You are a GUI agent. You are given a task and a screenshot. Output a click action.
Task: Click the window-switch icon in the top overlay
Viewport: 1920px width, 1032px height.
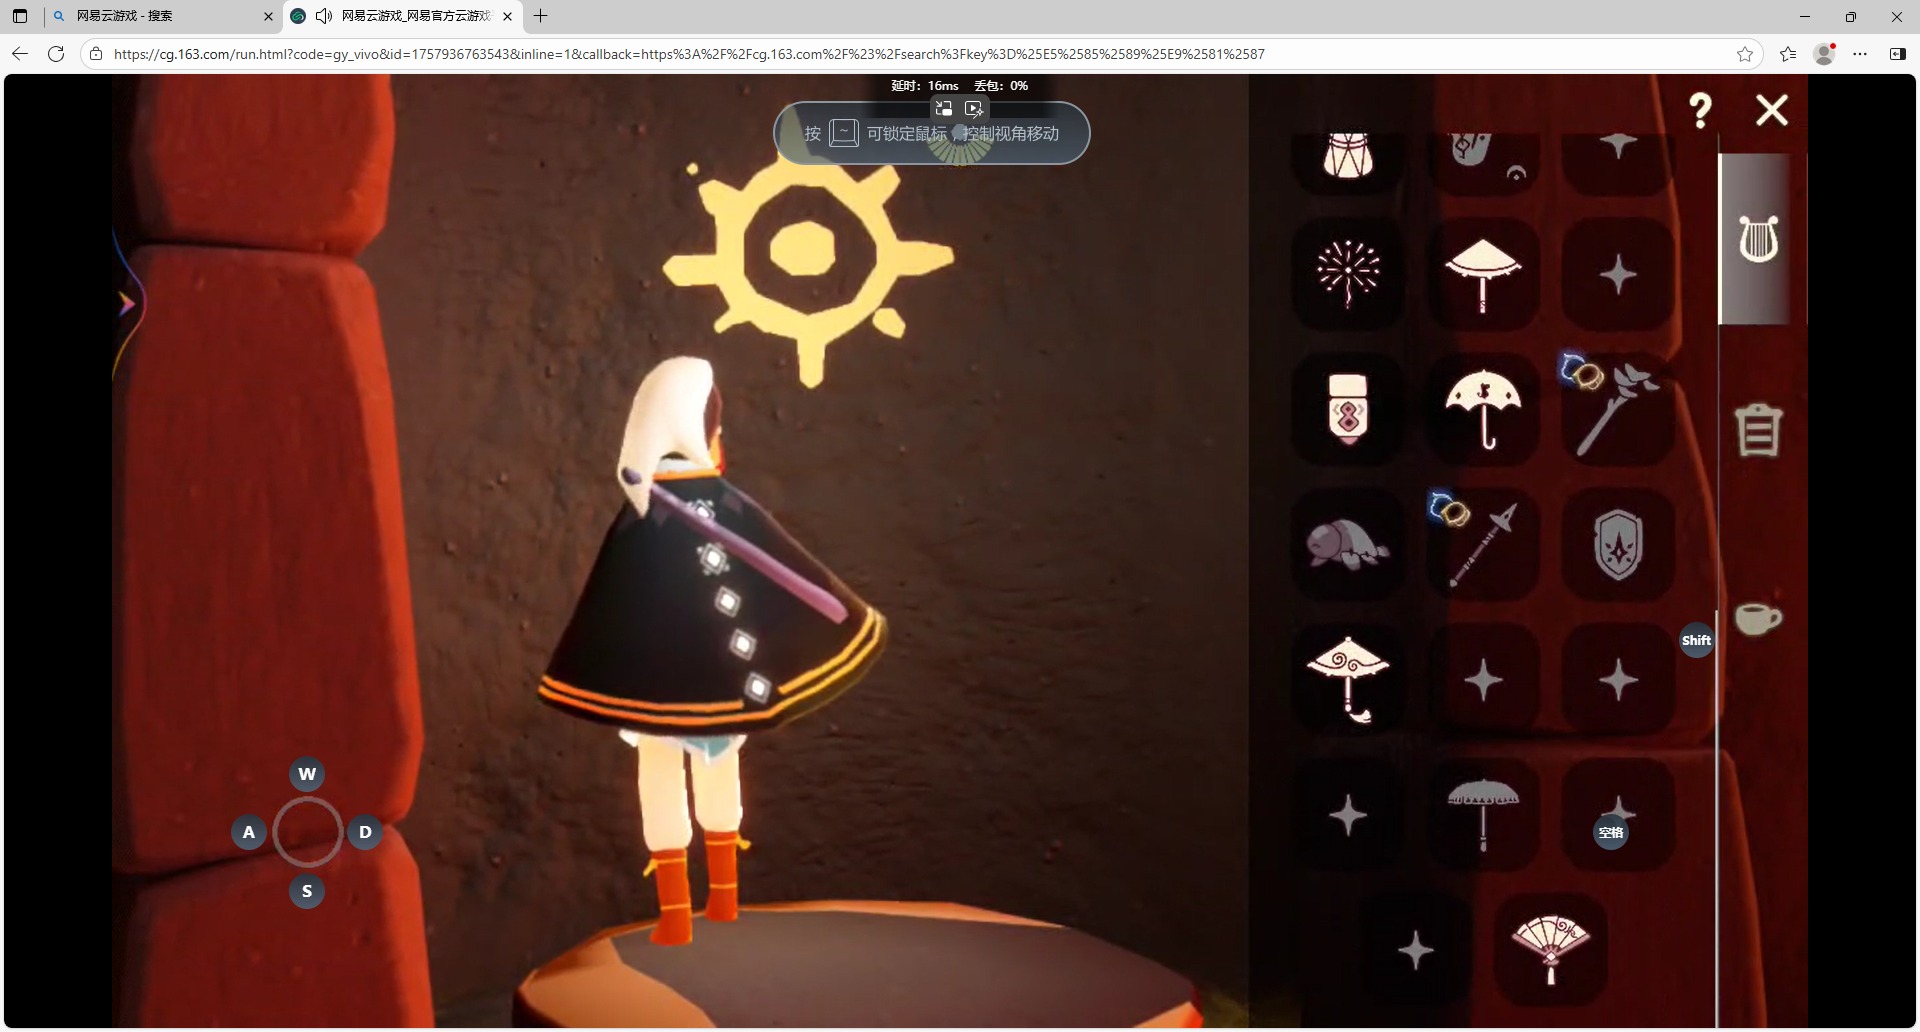944,109
